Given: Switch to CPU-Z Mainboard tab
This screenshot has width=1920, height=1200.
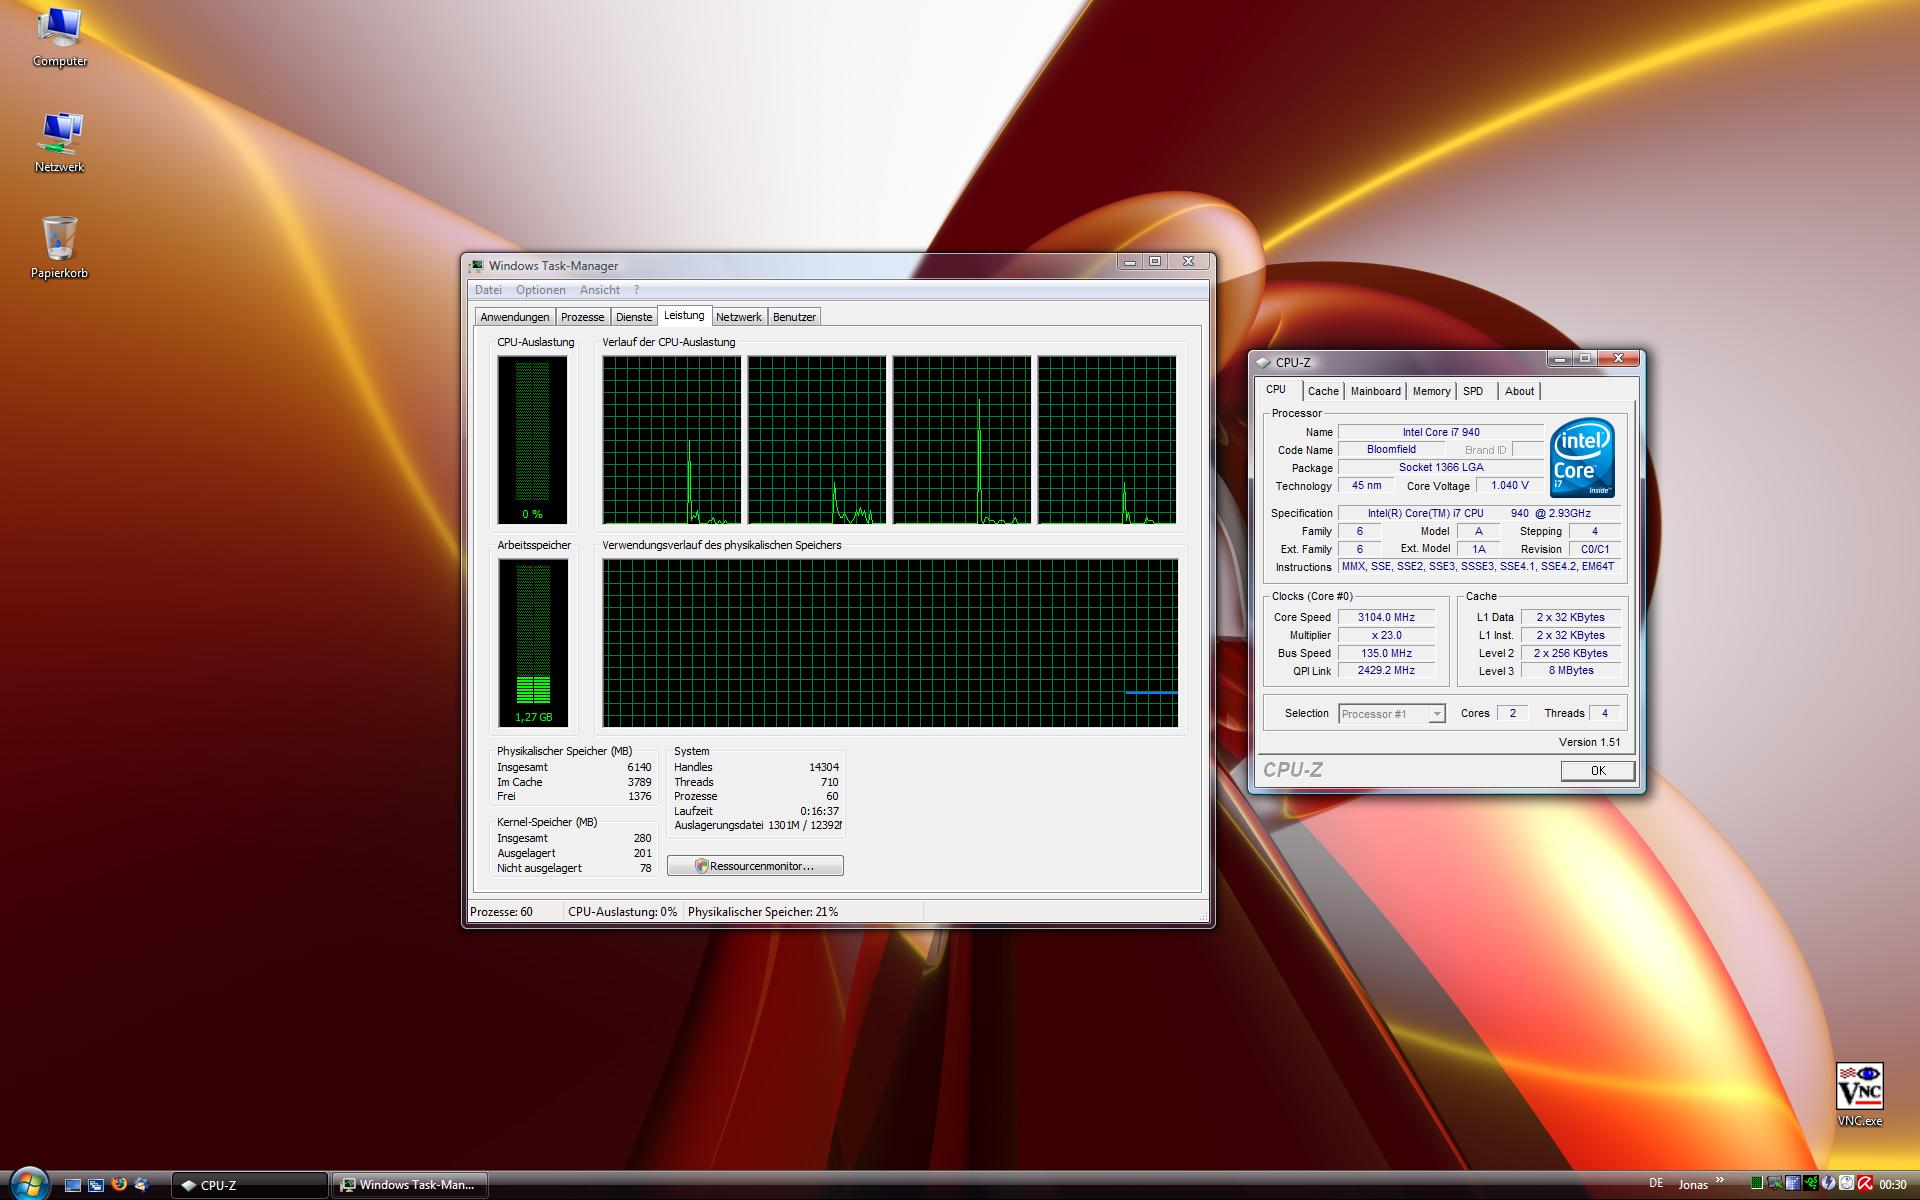Looking at the screenshot, I should click(1375, 391).
